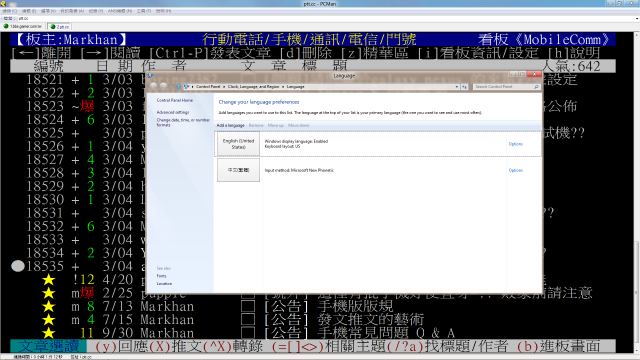The image size is (640, 360).
Task: Click the Up arrow beside the breadcrumb
Action: [178, 87]
